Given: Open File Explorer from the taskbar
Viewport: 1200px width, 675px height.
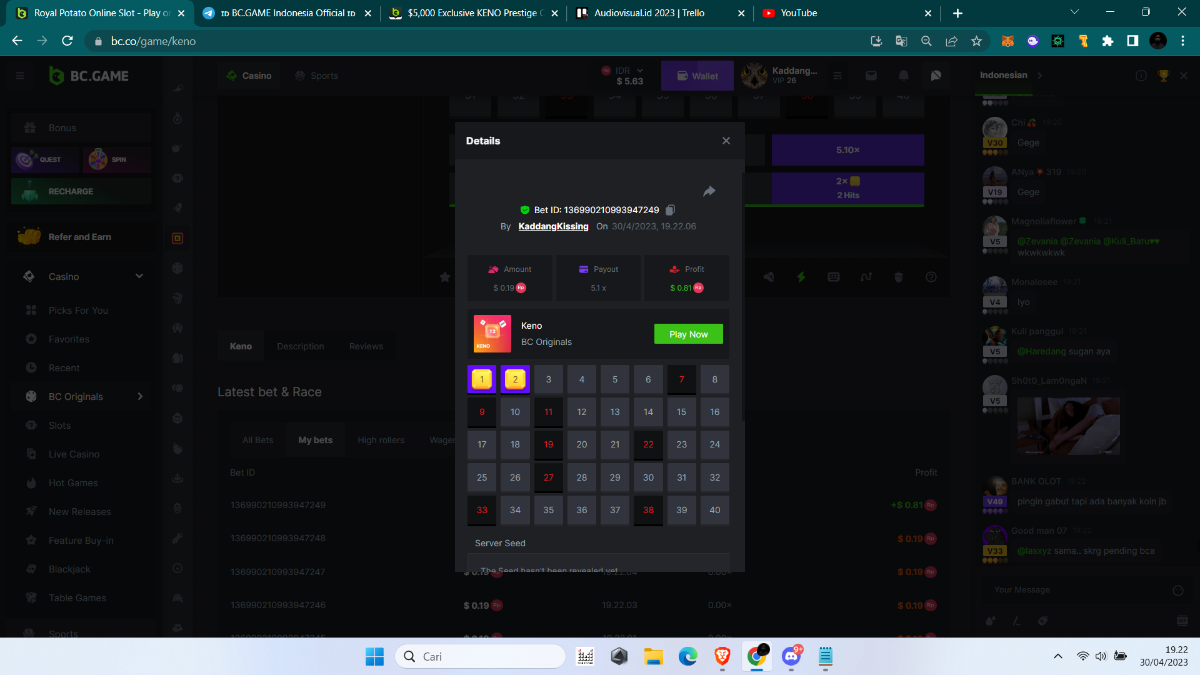Looking at the screenshot, I should (x=654, y=656).
